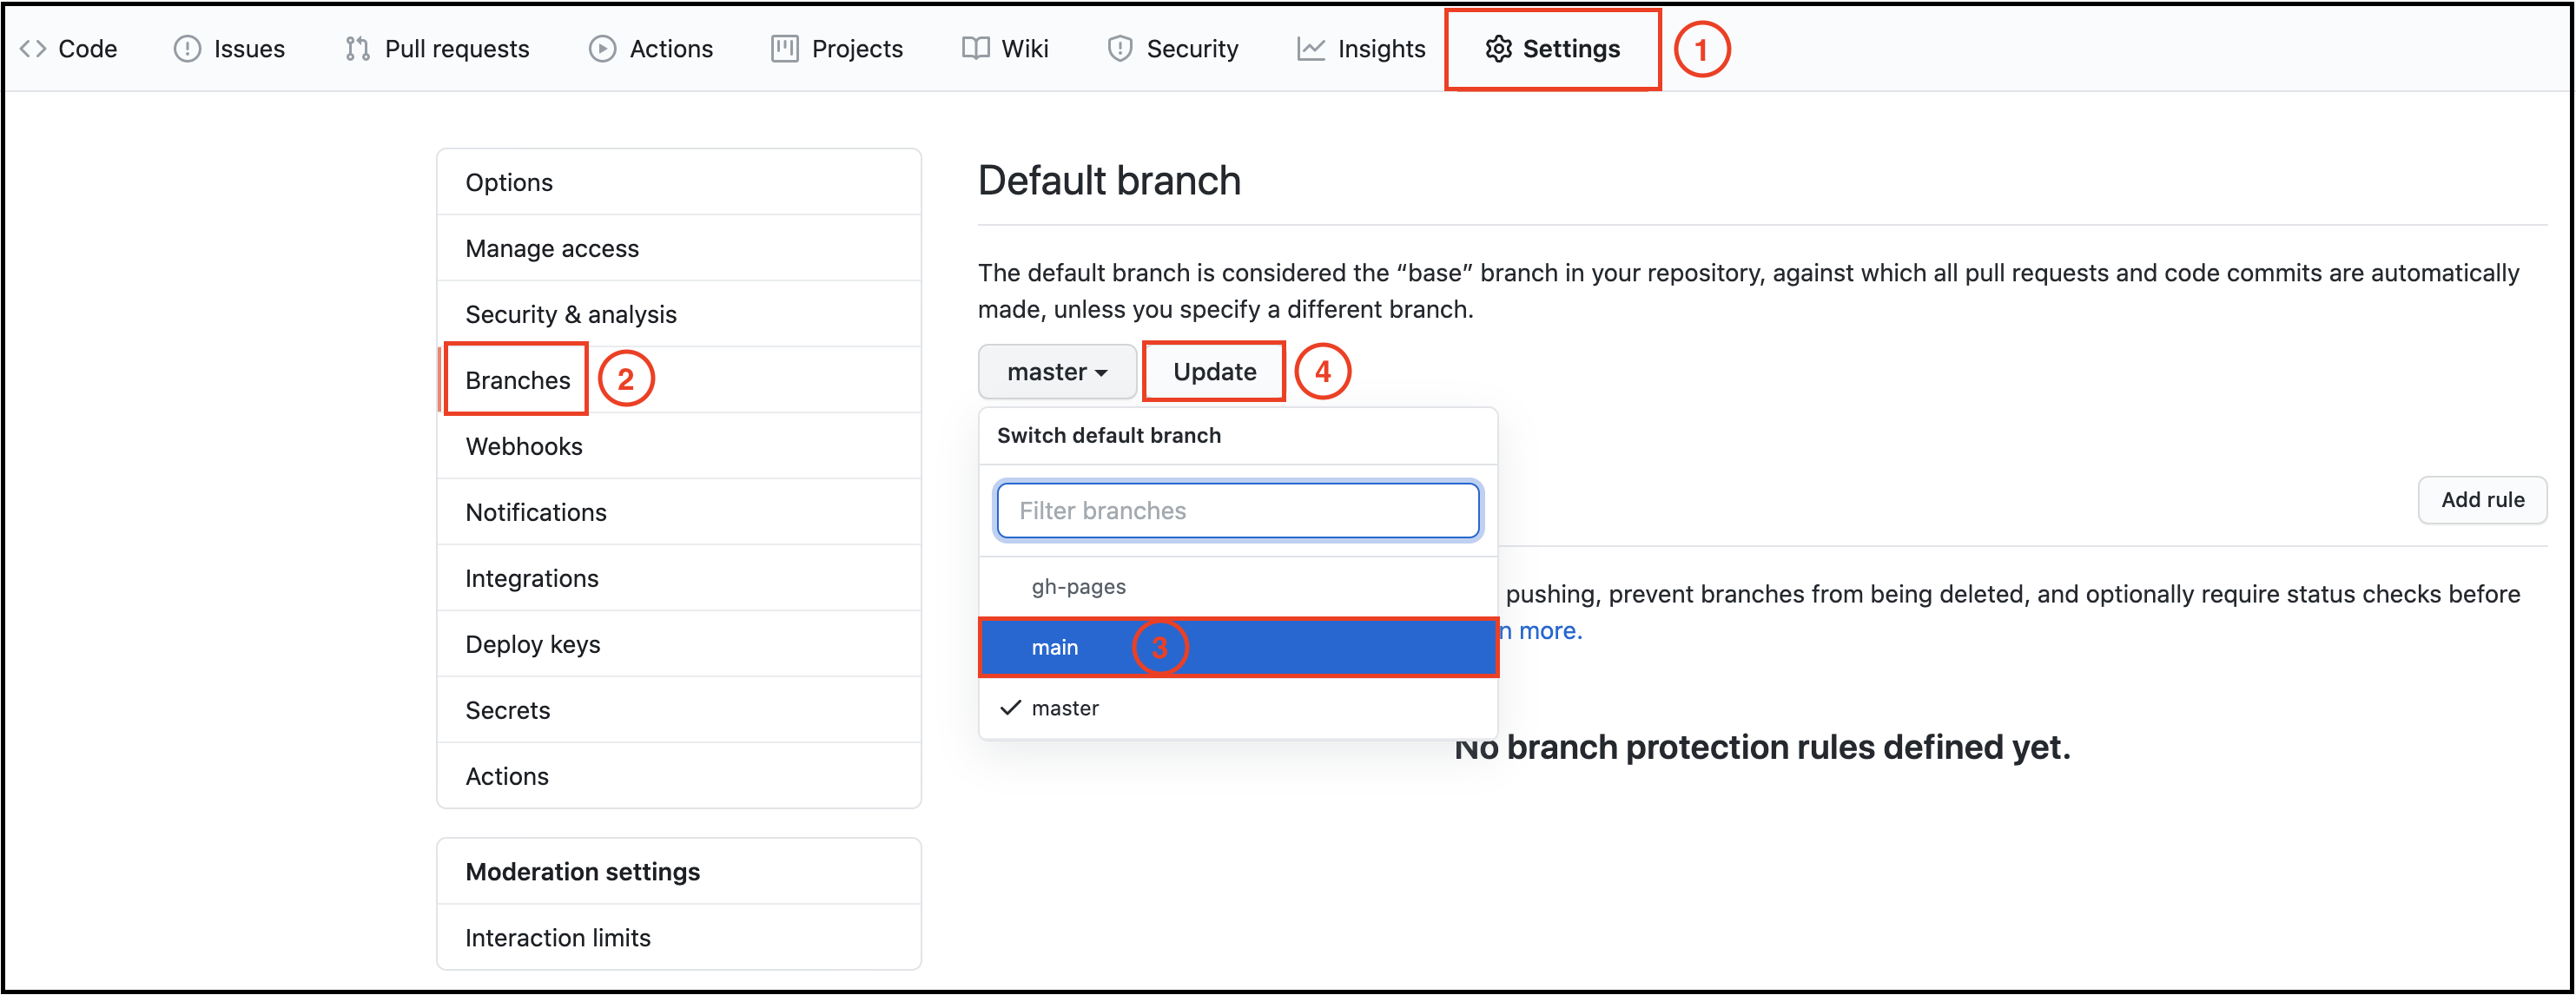Choose main as the default branch
Screen dimensions: 2576x995
(1055, 647)
